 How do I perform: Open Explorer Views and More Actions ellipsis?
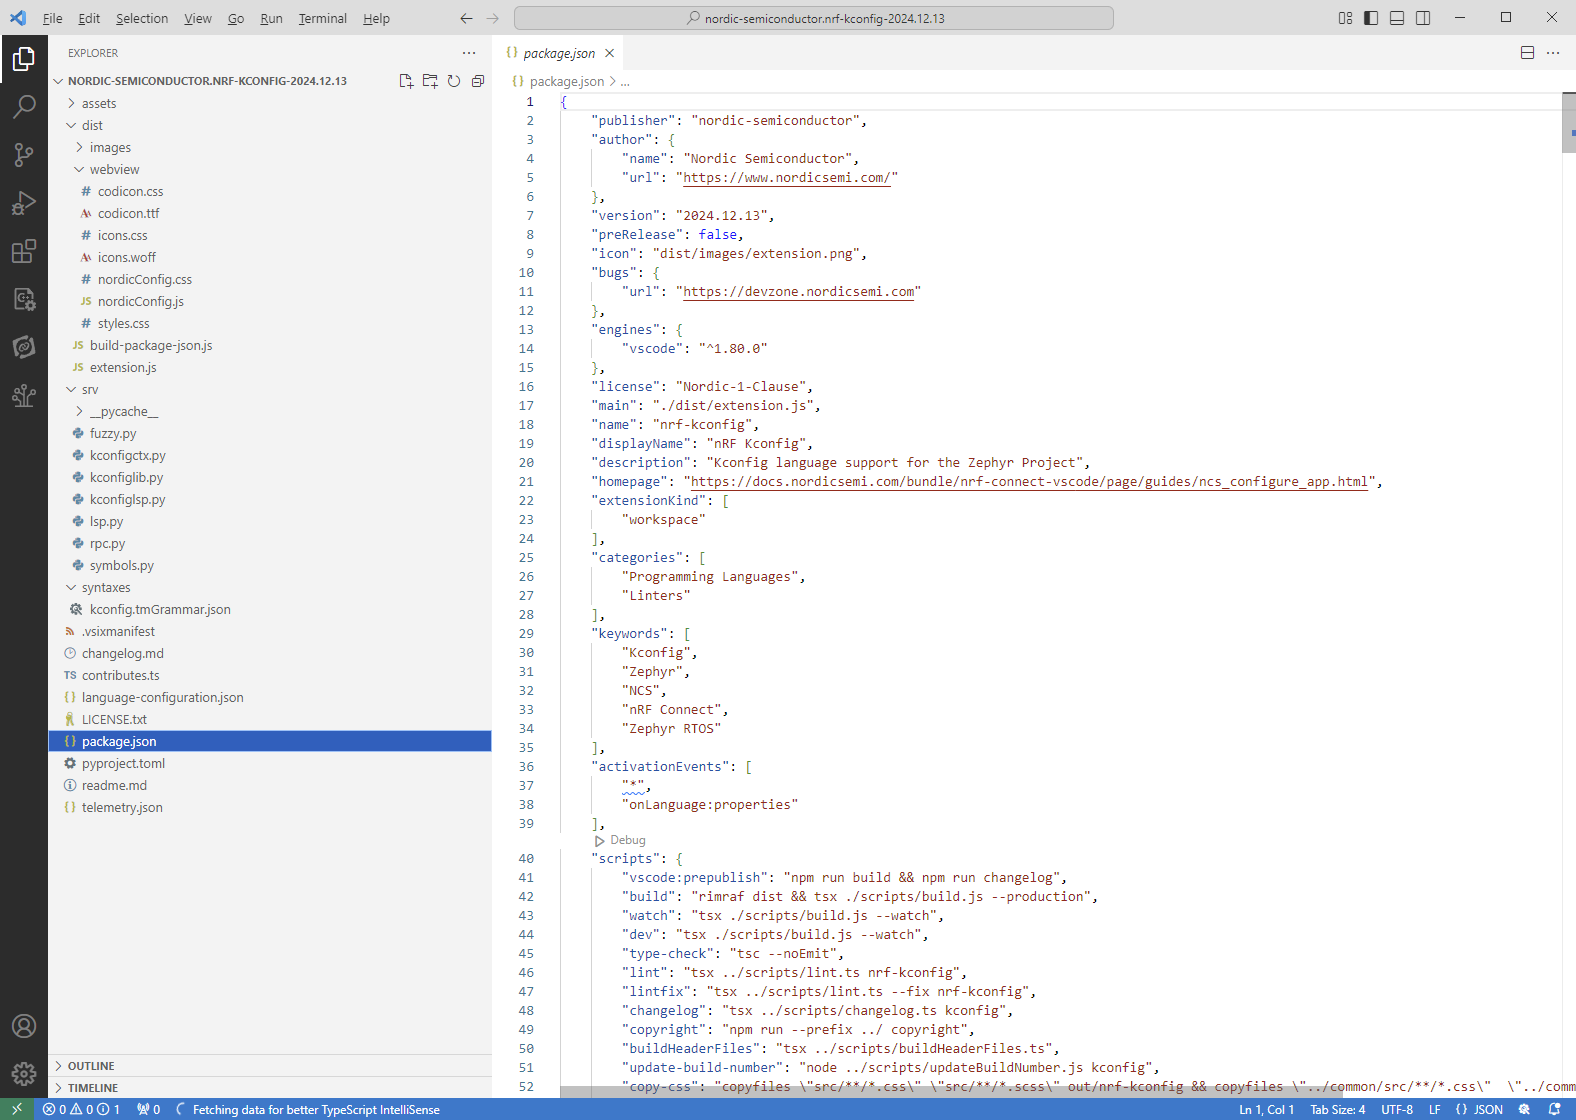[469, 53]
